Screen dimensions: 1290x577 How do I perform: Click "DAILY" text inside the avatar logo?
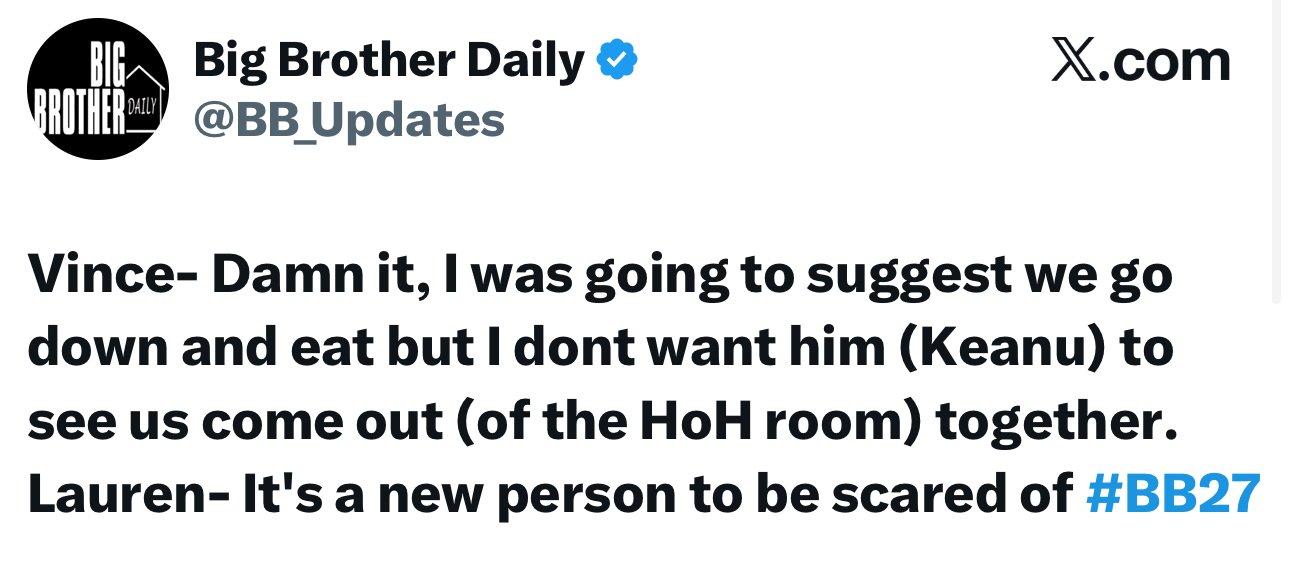click(x=141, y=105)
